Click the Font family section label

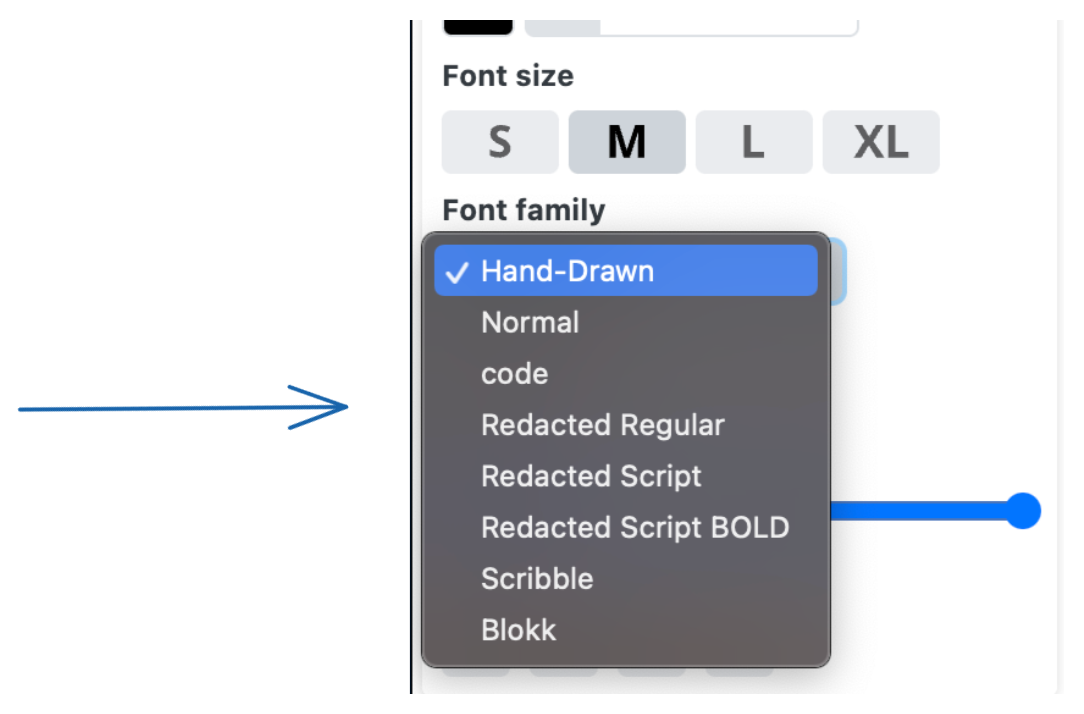click(x=523, y=209)
